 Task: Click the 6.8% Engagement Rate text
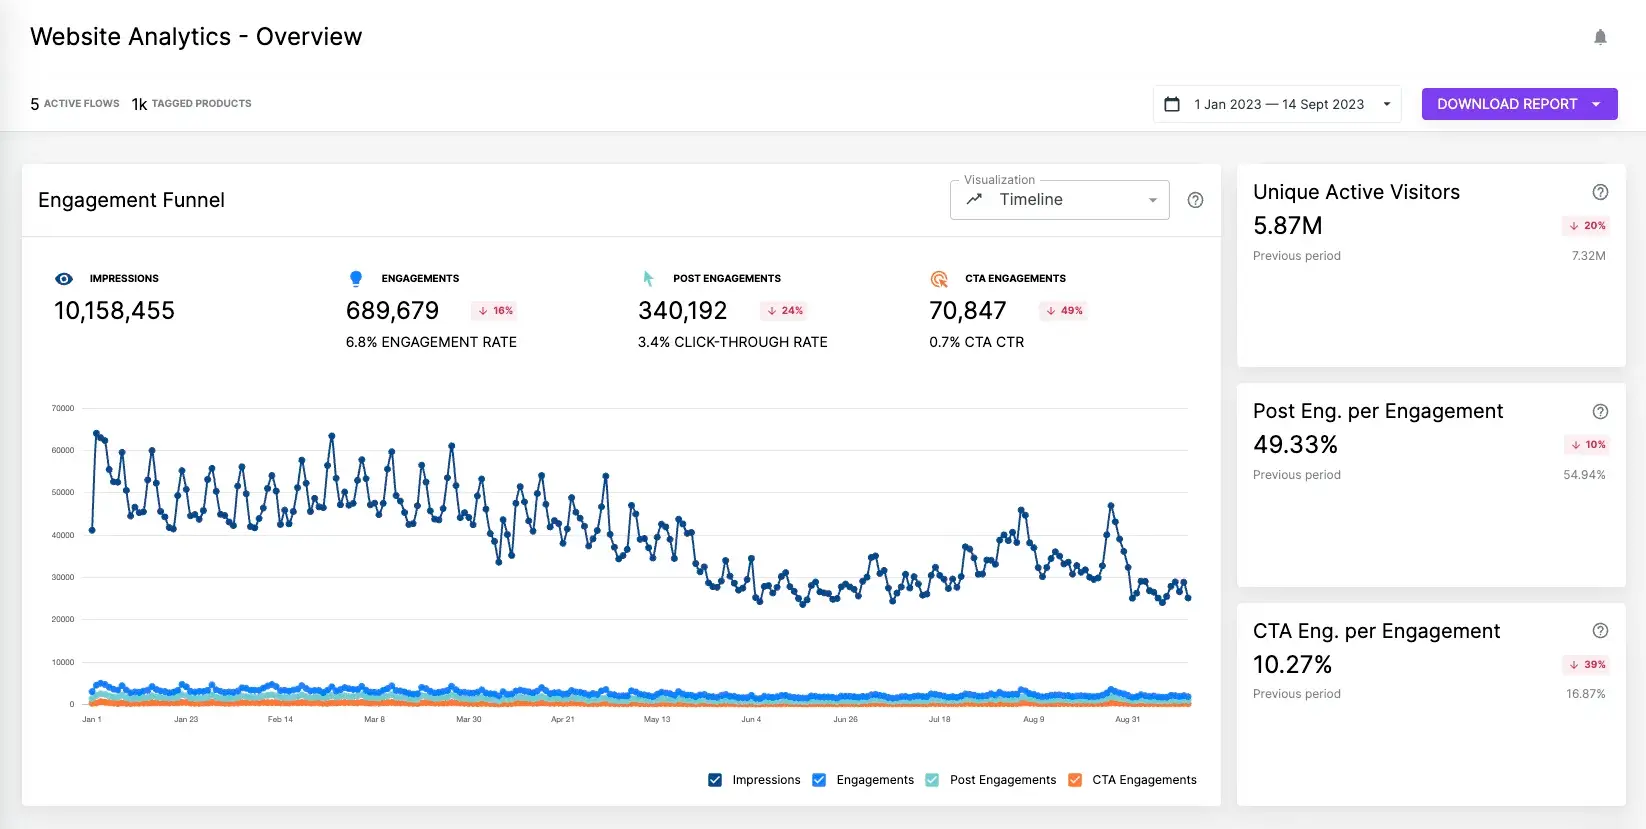tap(431, 342)
